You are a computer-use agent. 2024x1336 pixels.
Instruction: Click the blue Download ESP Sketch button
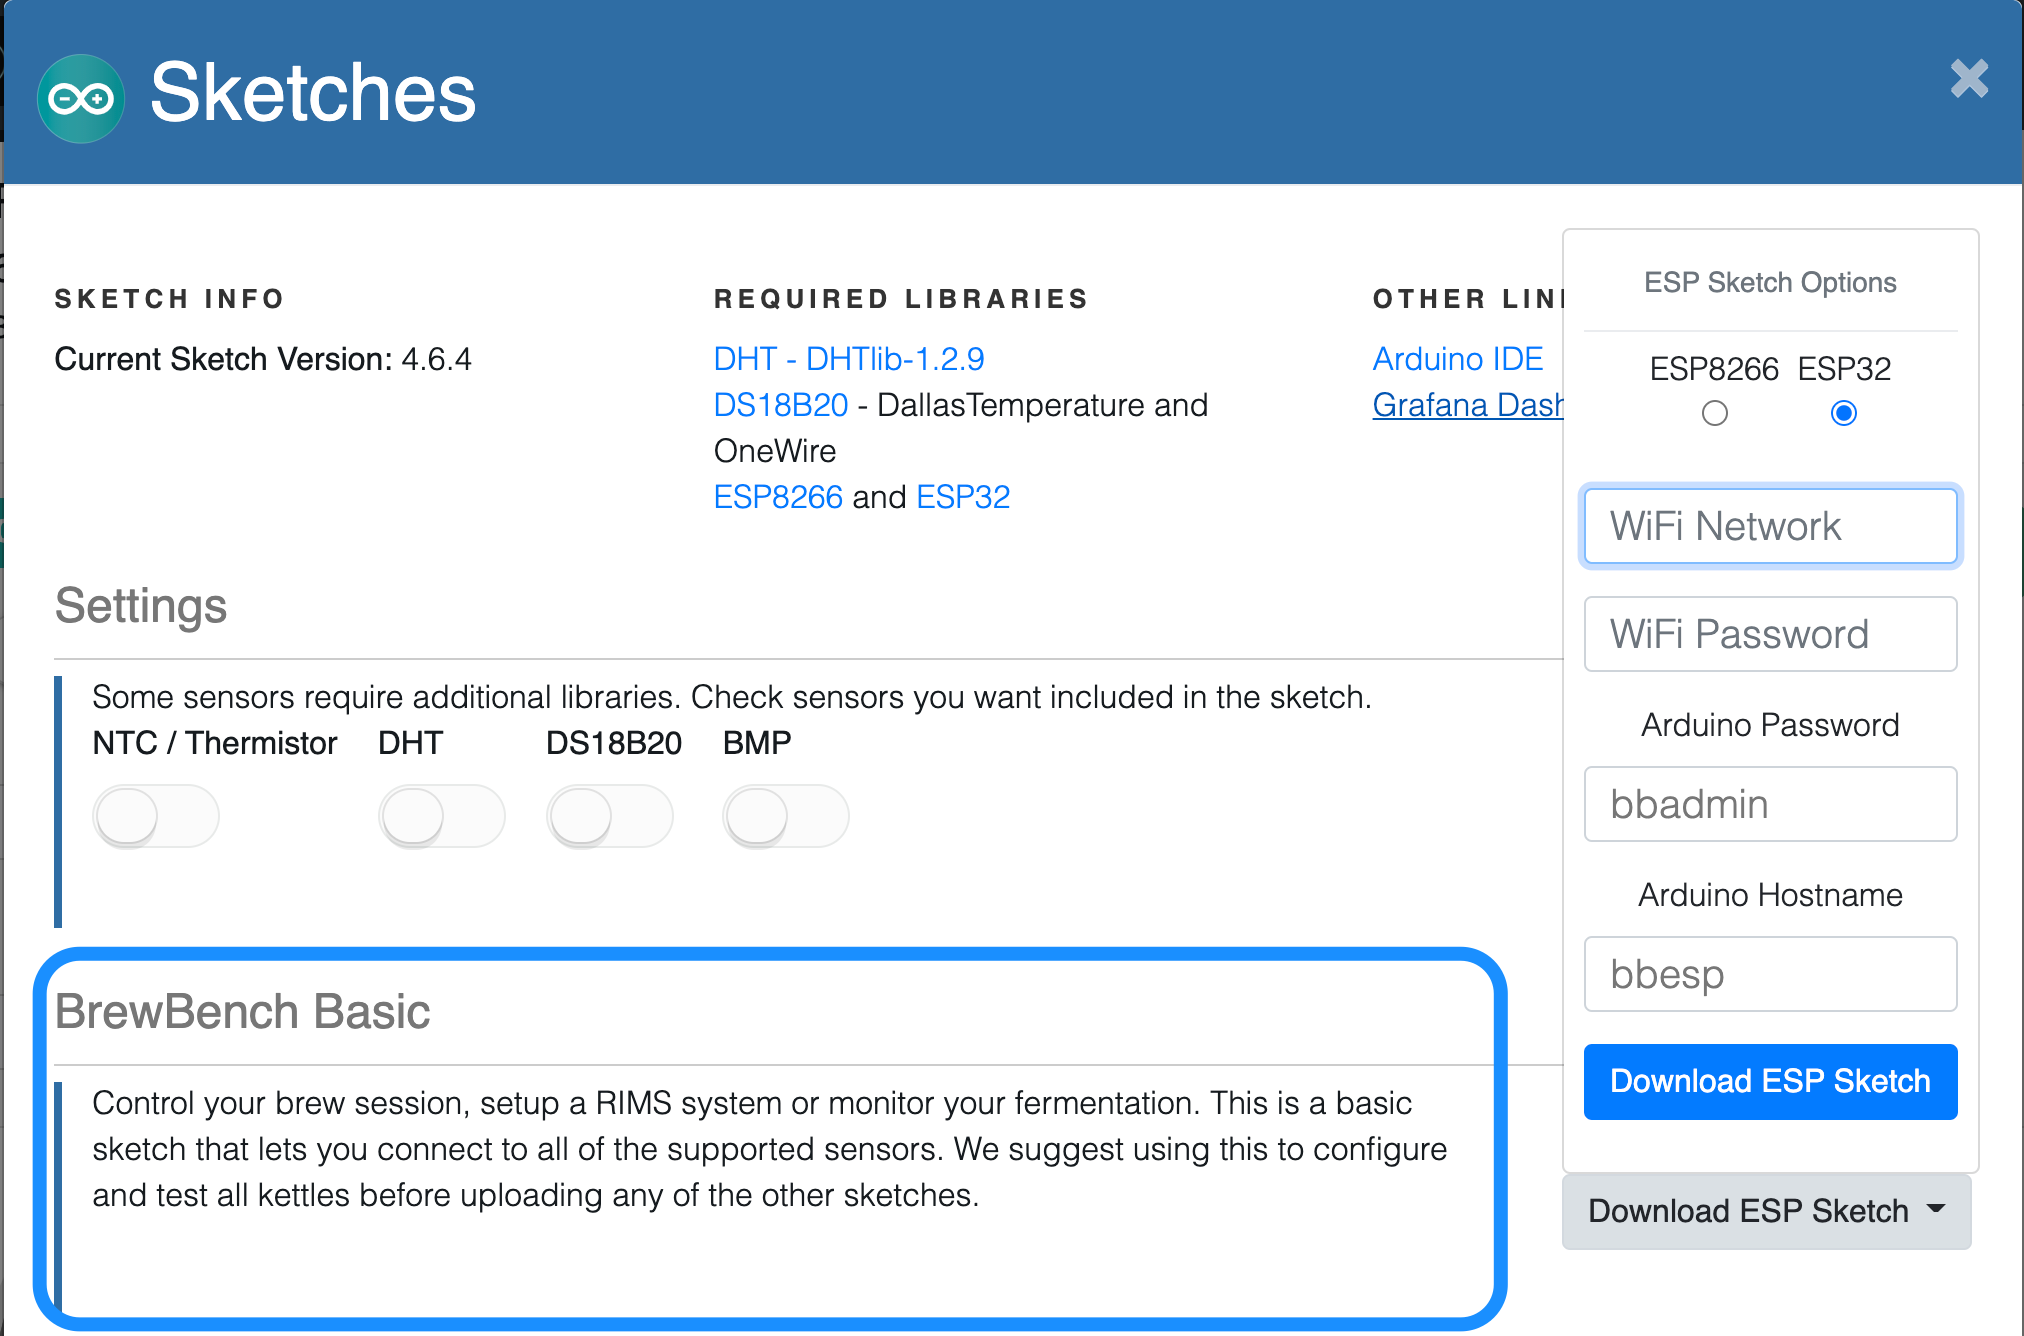pyautogui.click(x=1770, y=1082)
